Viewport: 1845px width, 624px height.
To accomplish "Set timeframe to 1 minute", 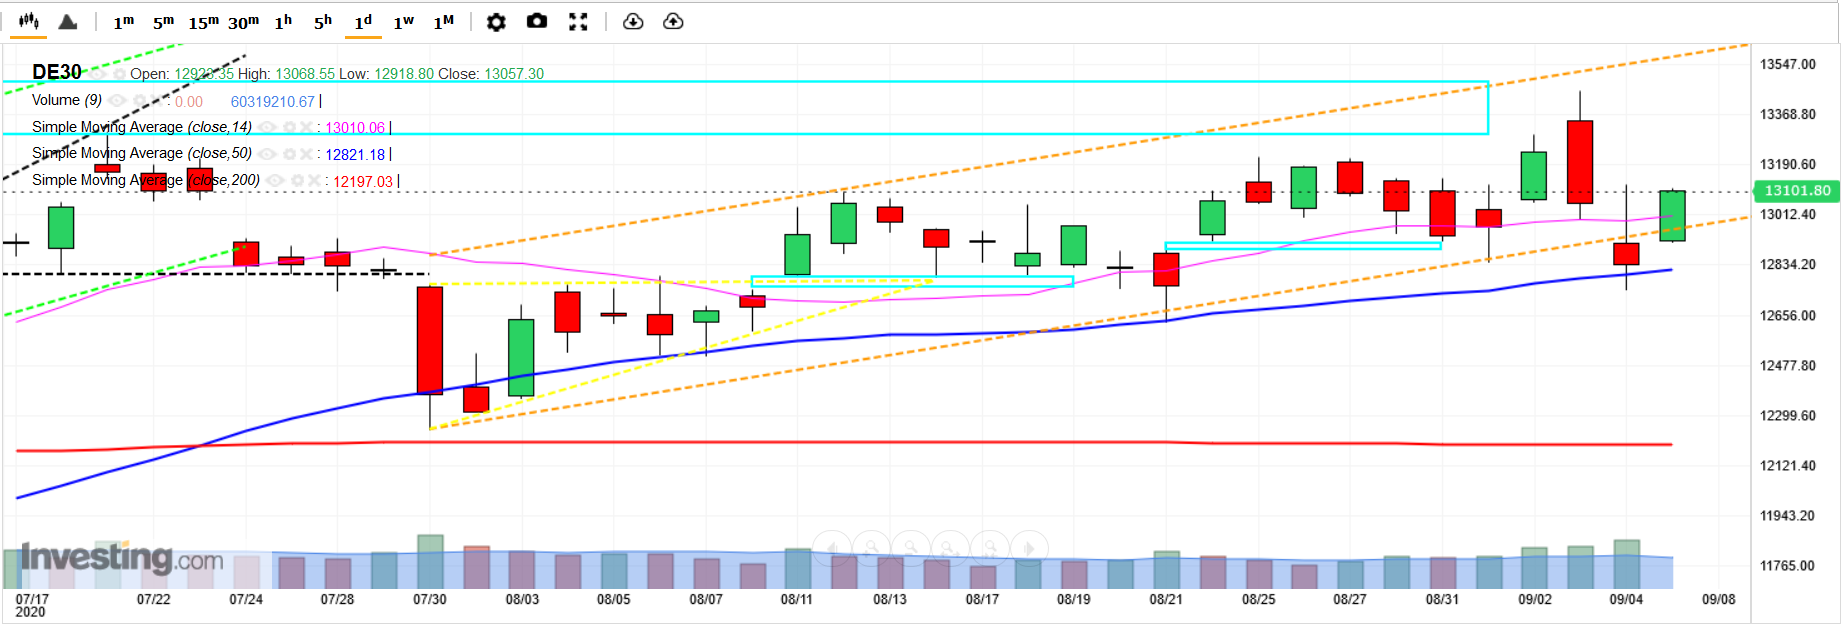I will [123, 22].
